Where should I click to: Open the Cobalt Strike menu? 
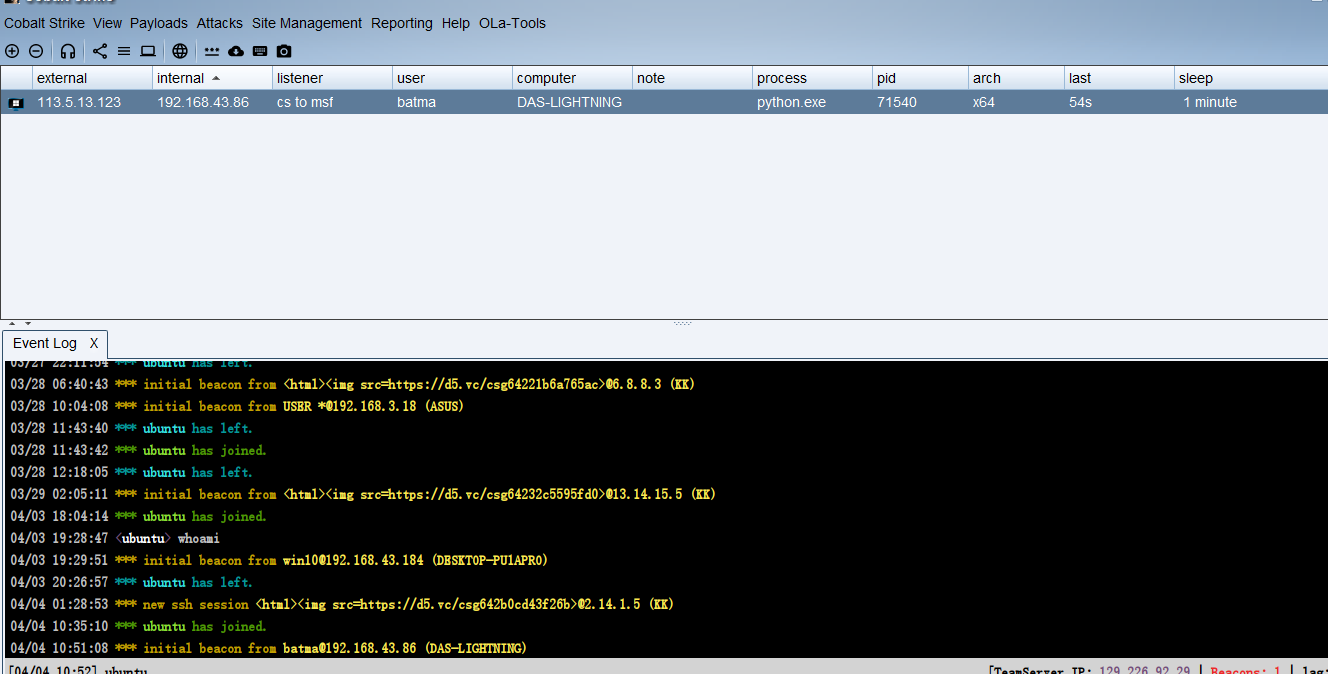pos(44,23)
